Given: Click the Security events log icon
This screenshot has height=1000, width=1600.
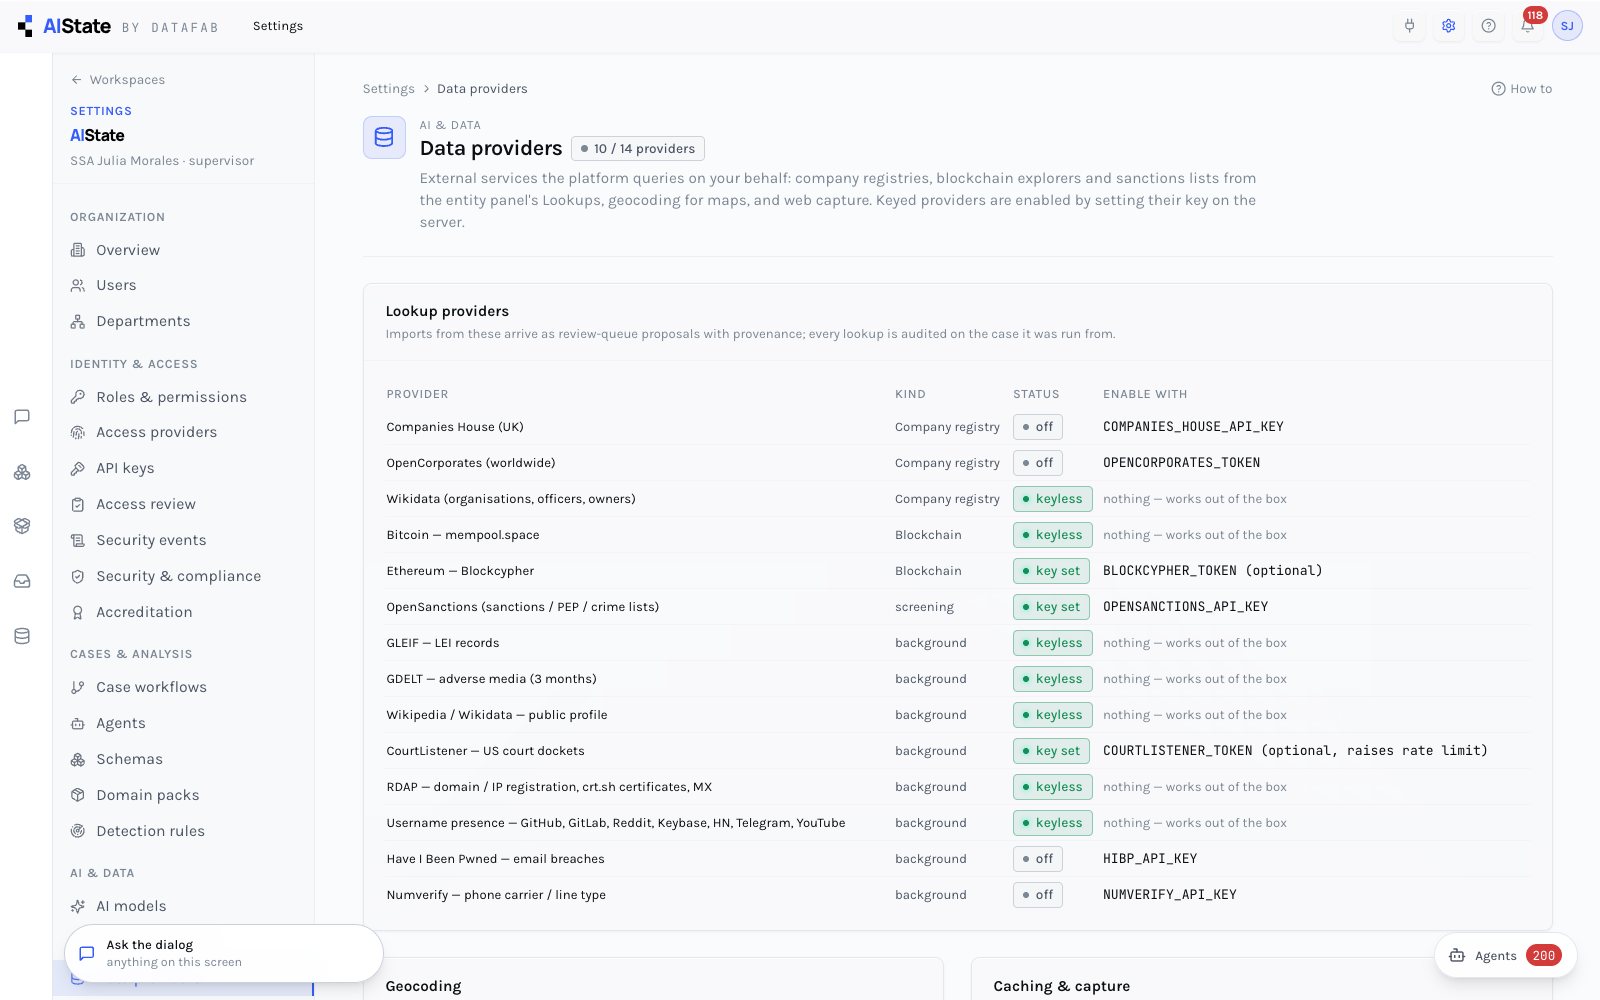Looking at the screenshot, I should pyautogui.click(x=78, y=541).
